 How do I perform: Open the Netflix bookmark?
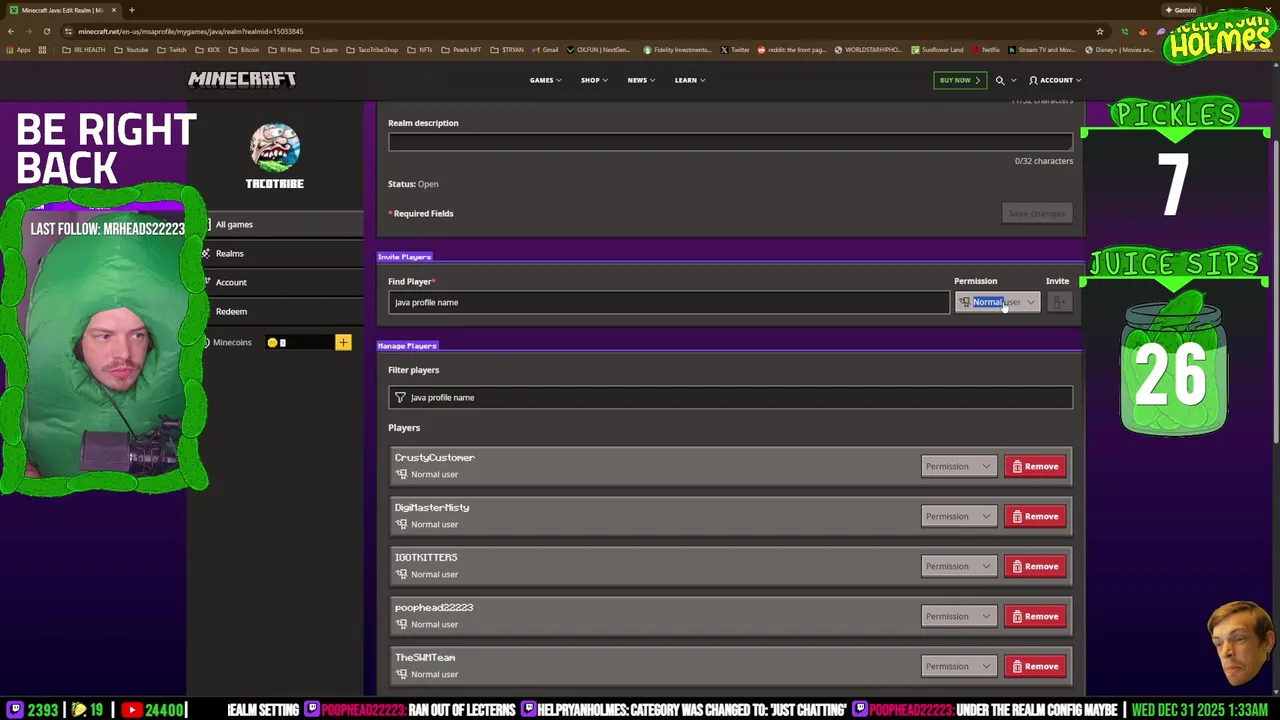(x=986, y=50)
